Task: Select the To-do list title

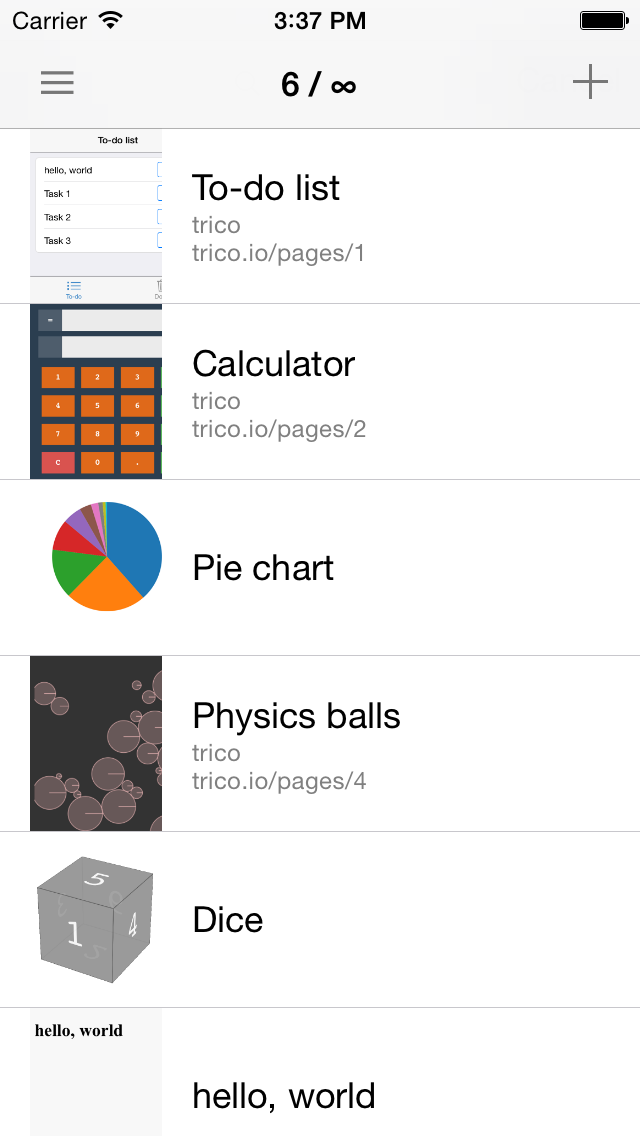Action: (x=266, y=188)
